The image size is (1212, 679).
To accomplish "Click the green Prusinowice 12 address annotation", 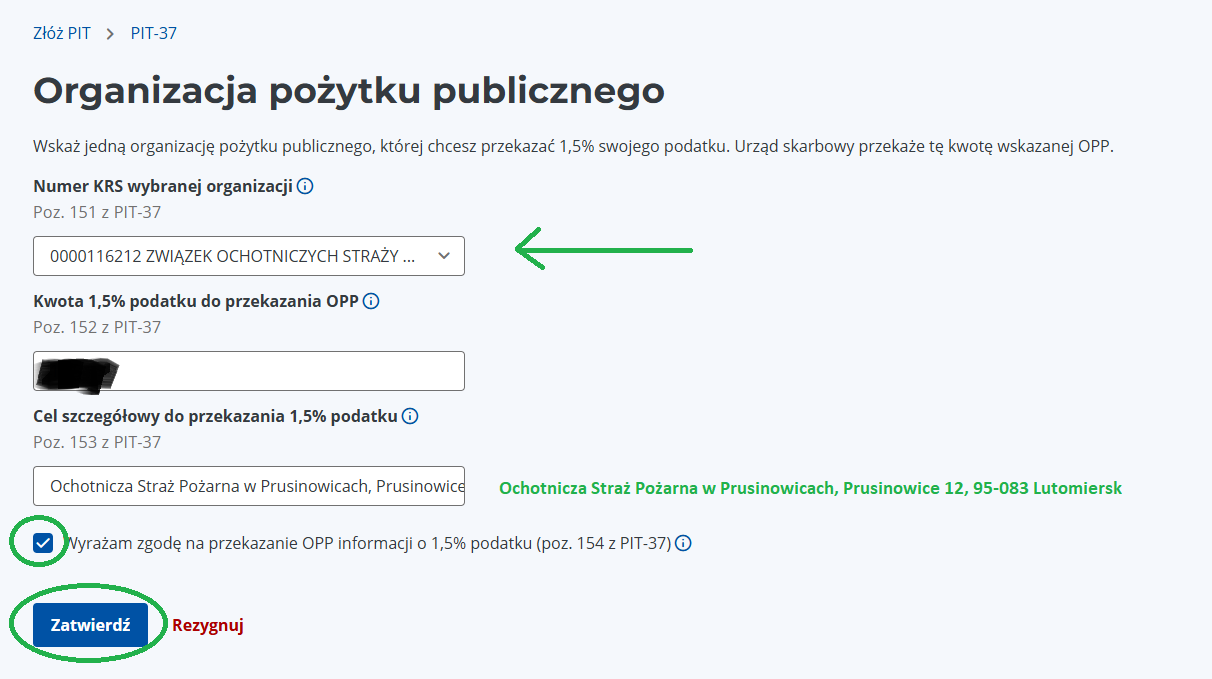I will [810, 488].
